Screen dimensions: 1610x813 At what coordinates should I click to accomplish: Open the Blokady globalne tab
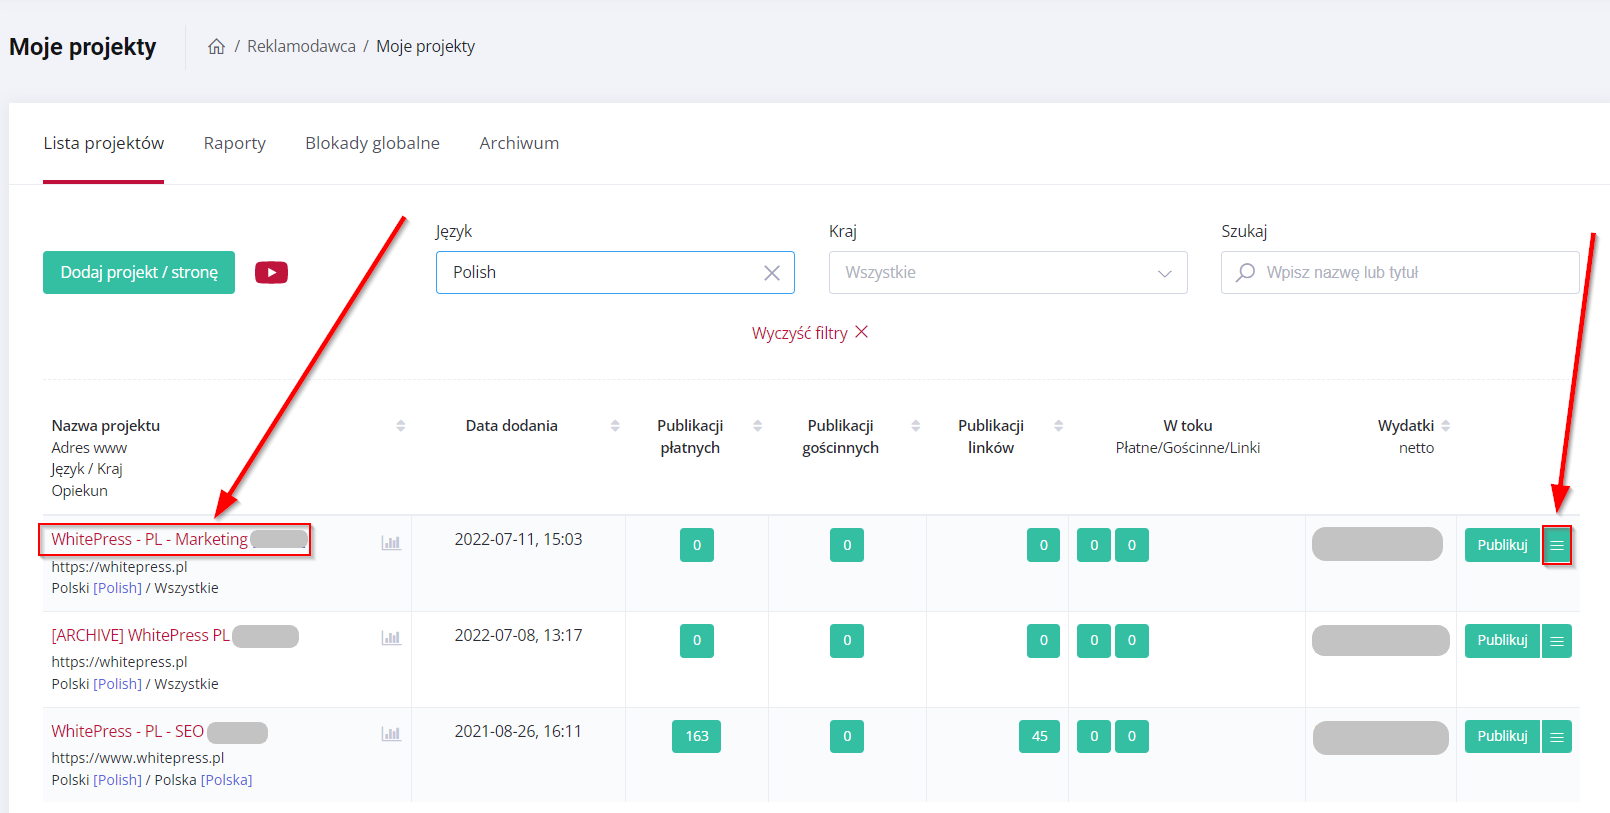pos(372,143)
